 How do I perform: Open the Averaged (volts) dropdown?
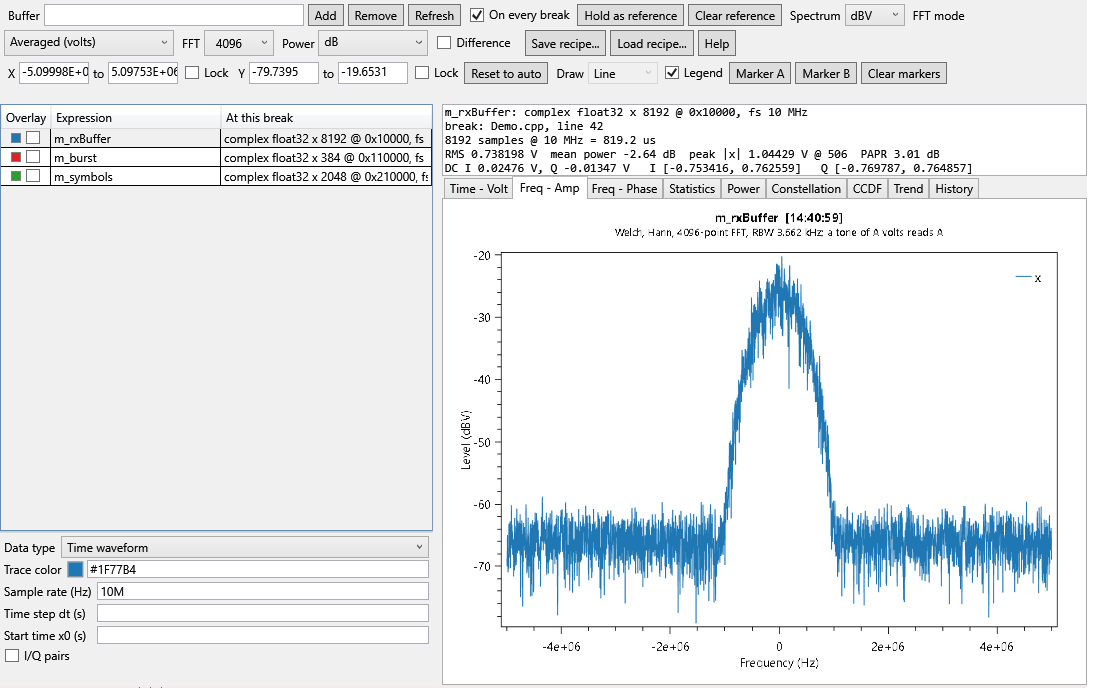coord(88,43)
